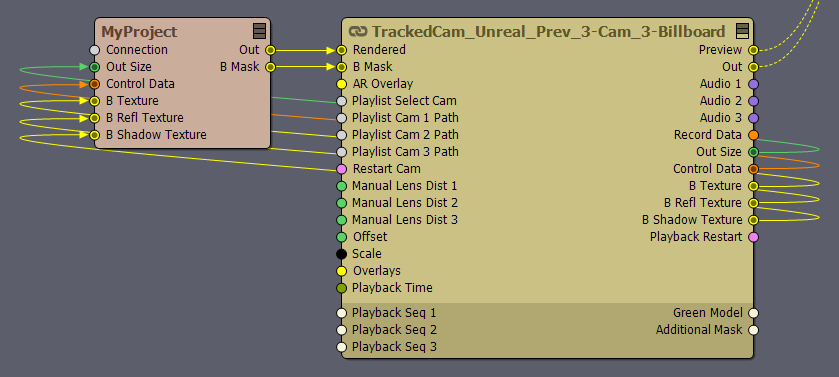This screenshot has width=839, height=377.
Task: Click the link icon beside TrackedCam title
Action: [357, 32]
